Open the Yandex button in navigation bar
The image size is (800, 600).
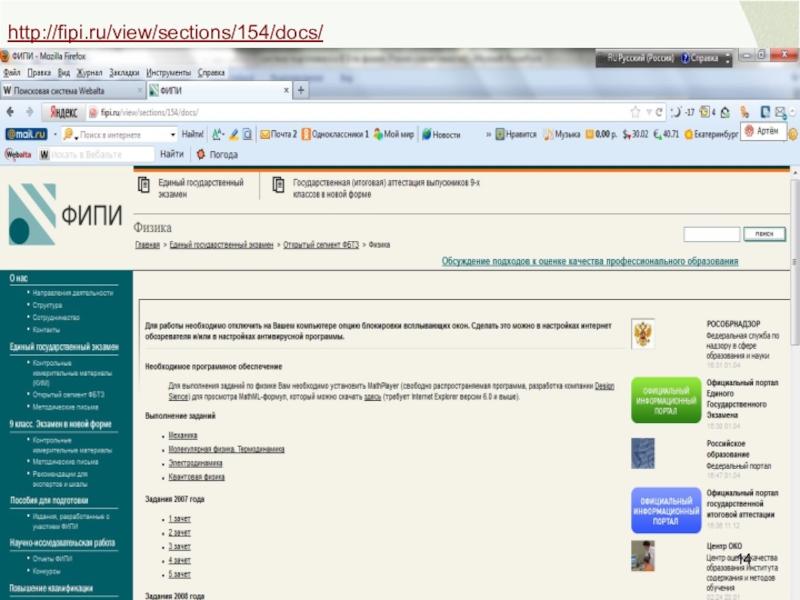[x=63, y=112]
